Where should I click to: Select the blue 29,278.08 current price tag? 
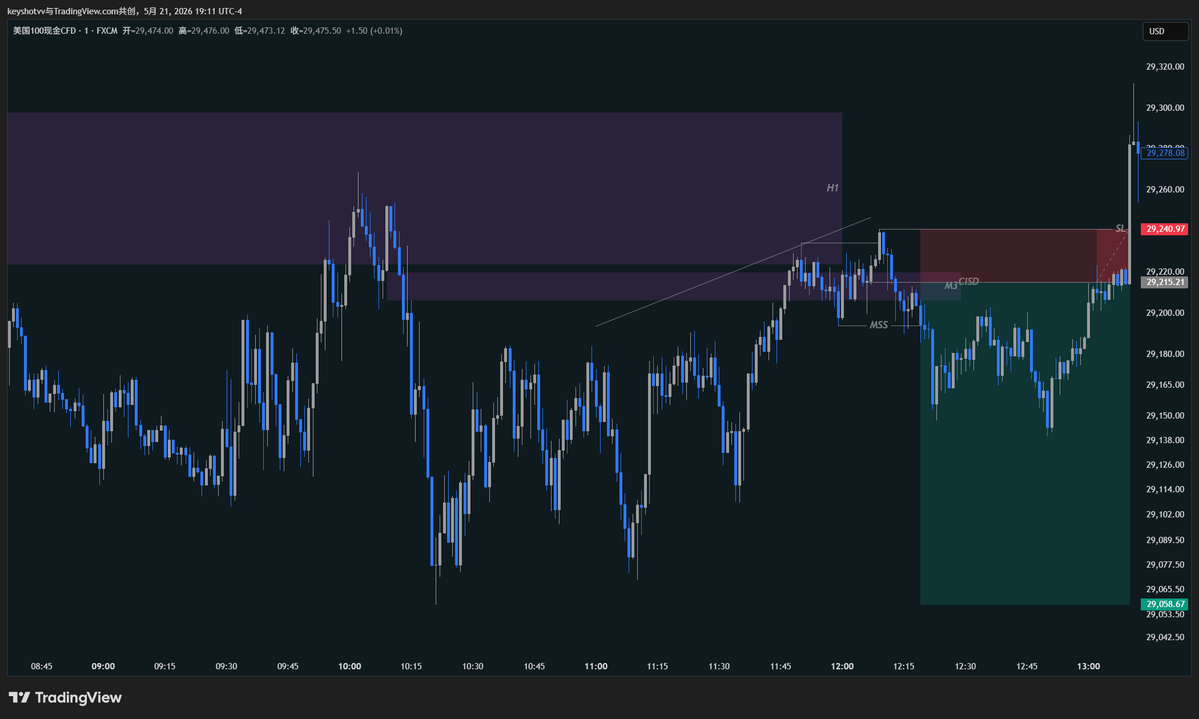click(1165, 153)
